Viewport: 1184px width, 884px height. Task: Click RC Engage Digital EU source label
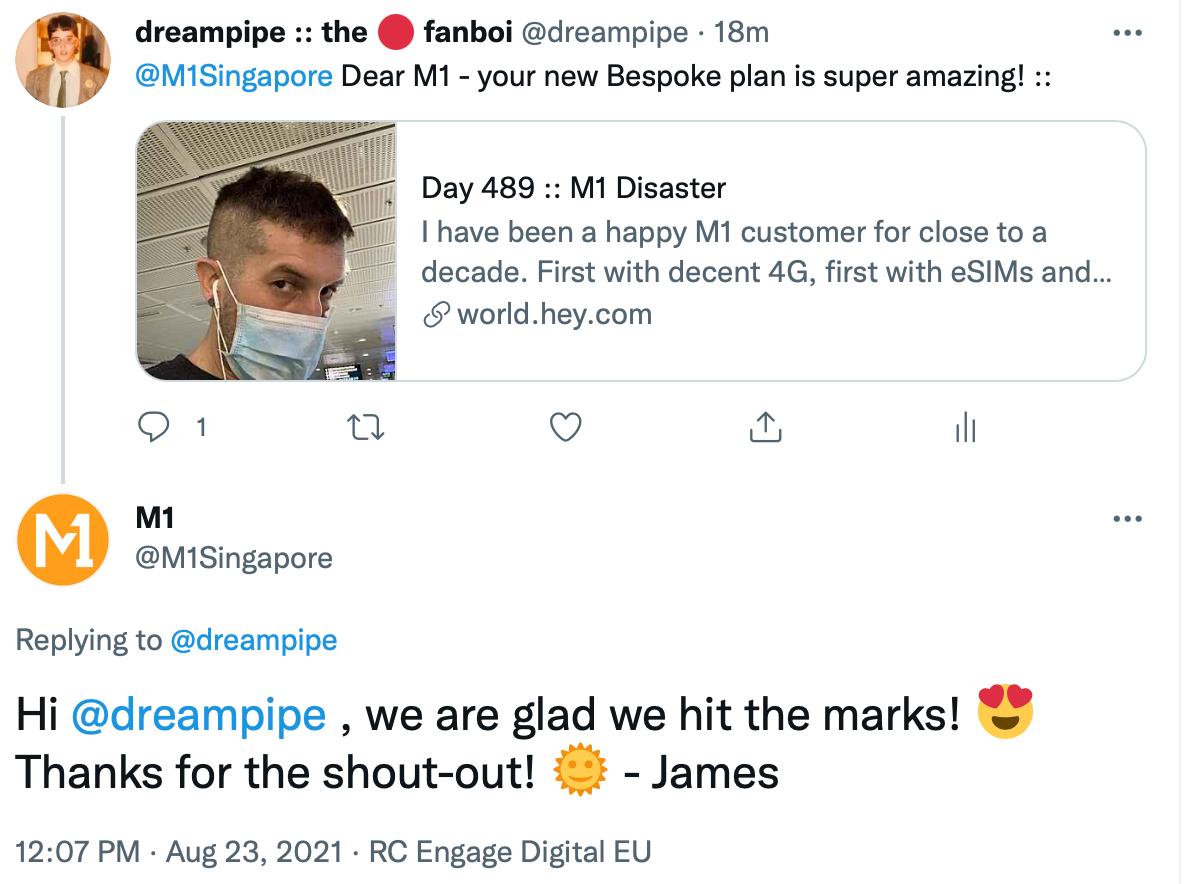pyautogui.click(x=510, y=853)
